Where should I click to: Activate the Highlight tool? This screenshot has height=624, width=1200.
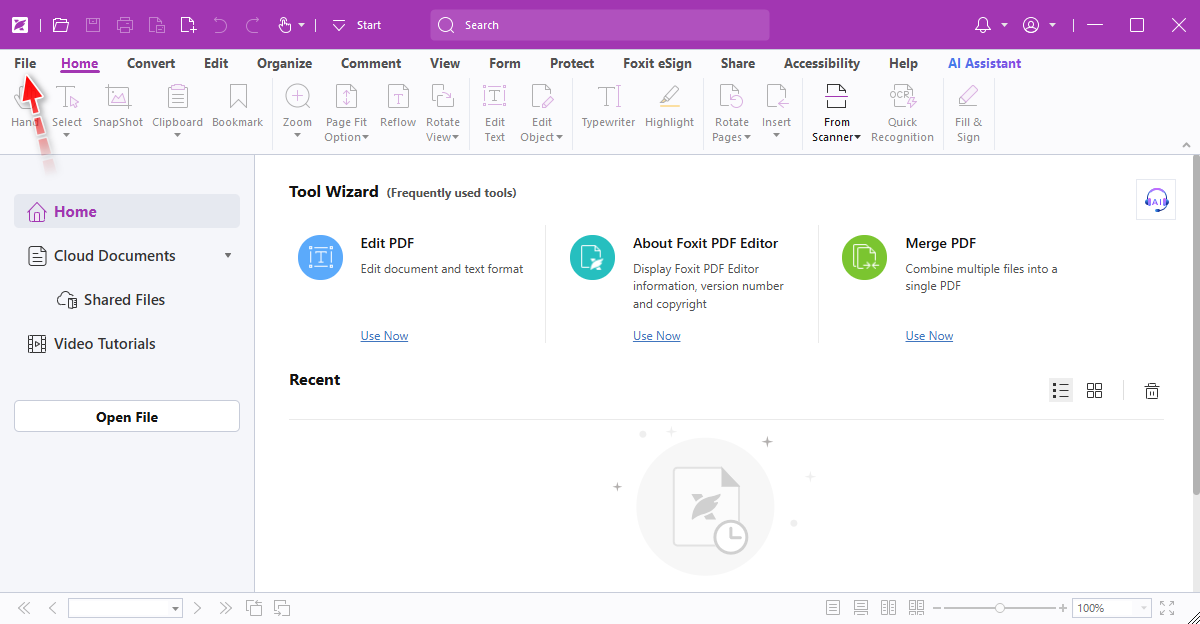(x=669, y=98)
